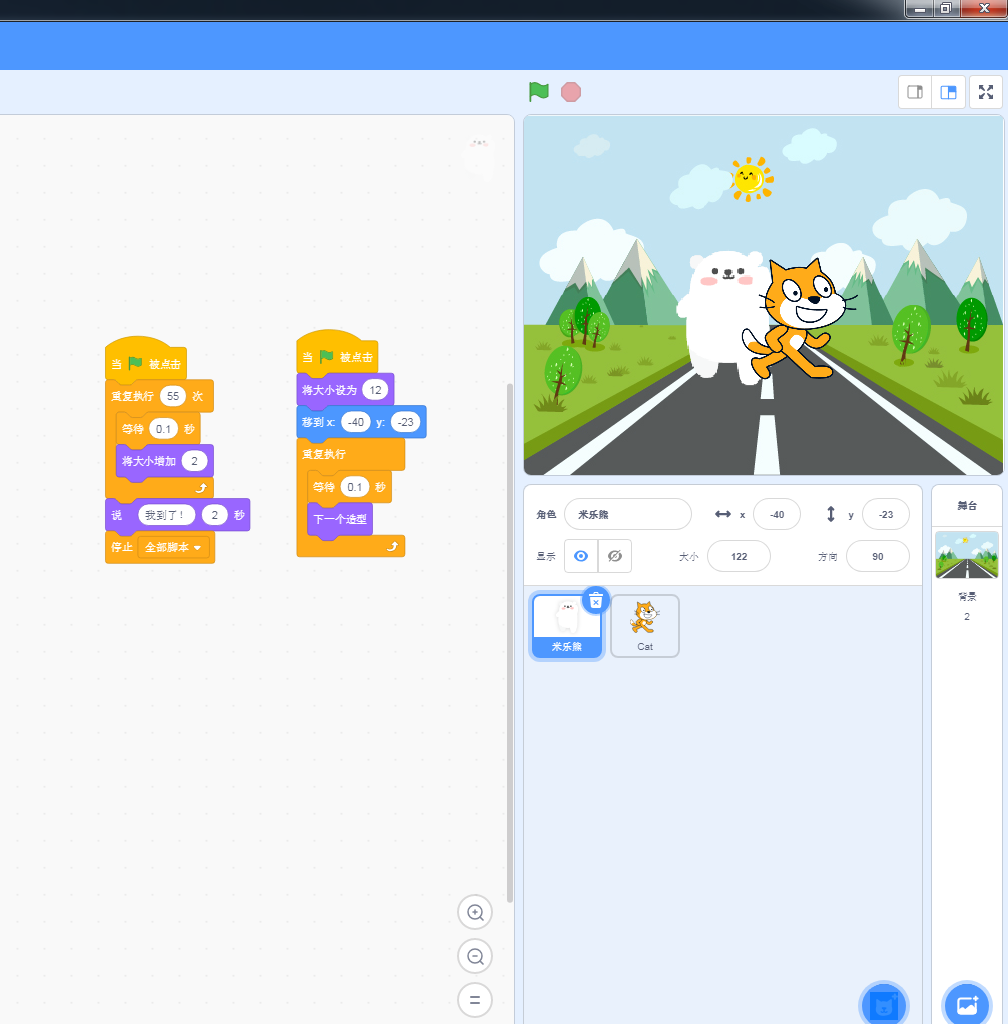
Task: Click the 下一个造型 next costume block
Action: pos(339,520)
